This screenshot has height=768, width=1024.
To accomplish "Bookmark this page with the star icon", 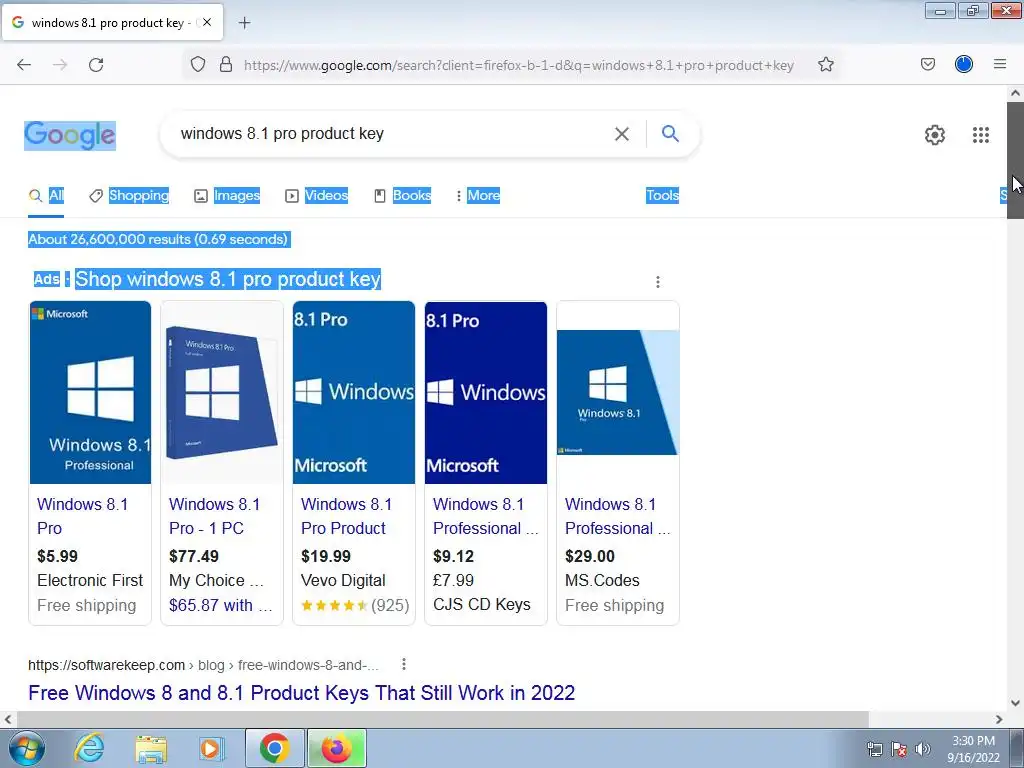I will point(825,64).
